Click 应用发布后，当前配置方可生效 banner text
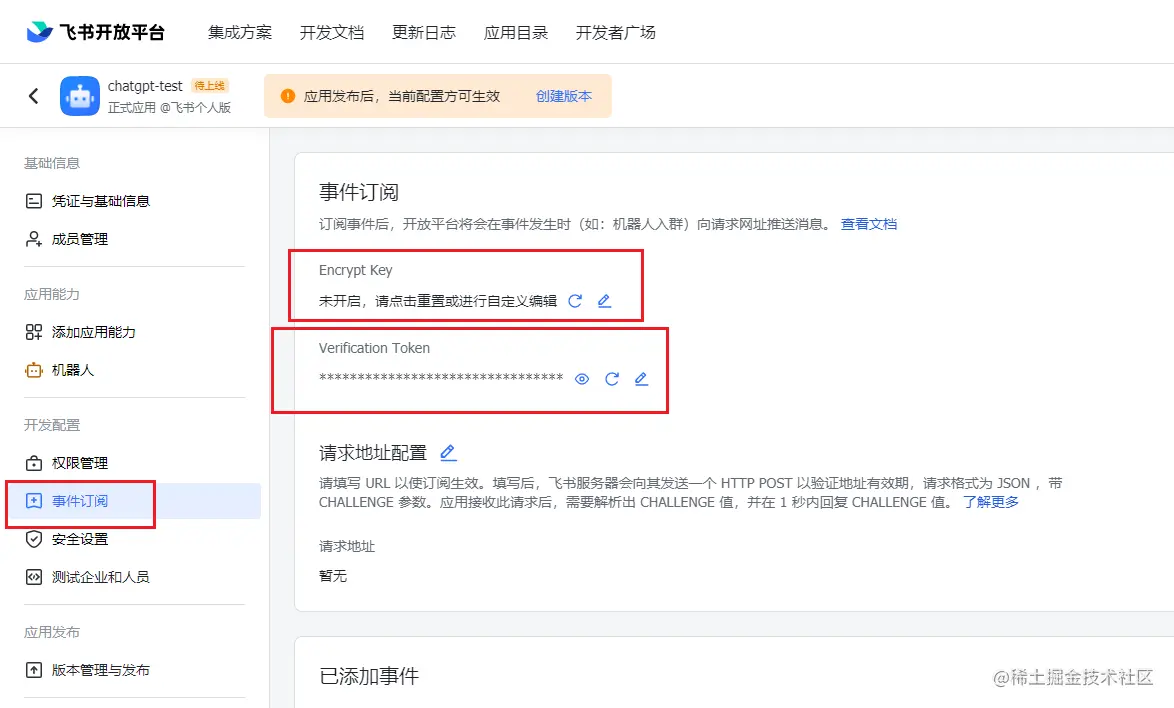This screenshot has width=1174, height=708. (402, 96)
